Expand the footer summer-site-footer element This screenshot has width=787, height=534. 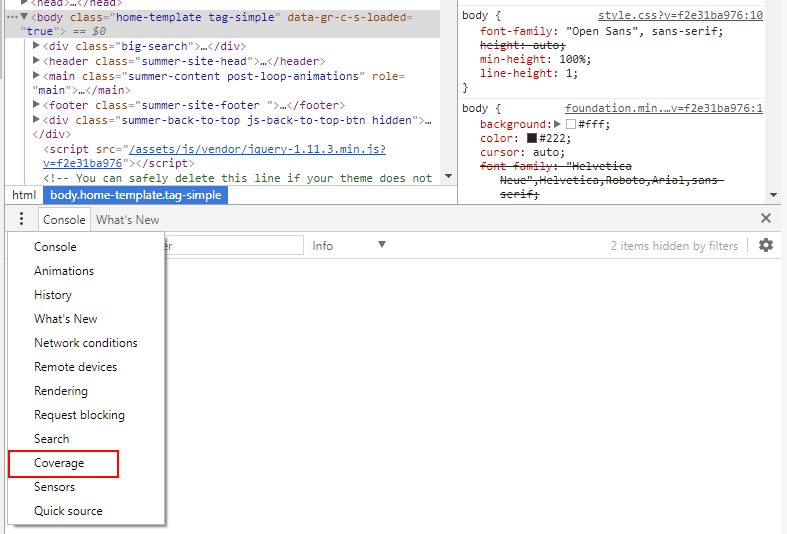point(36,105)
